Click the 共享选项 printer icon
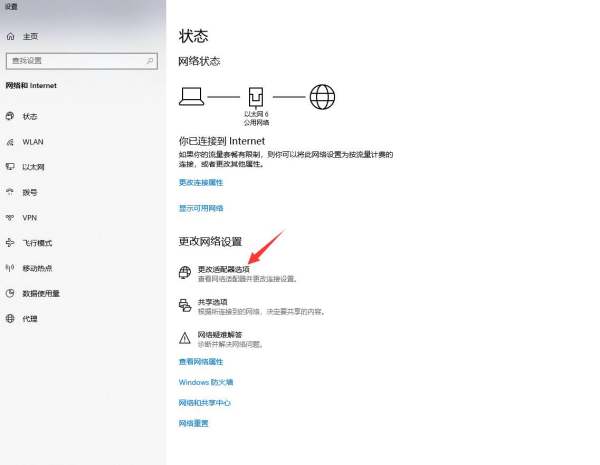This screenshot has width=600, height=465. [x=185, y=305]
